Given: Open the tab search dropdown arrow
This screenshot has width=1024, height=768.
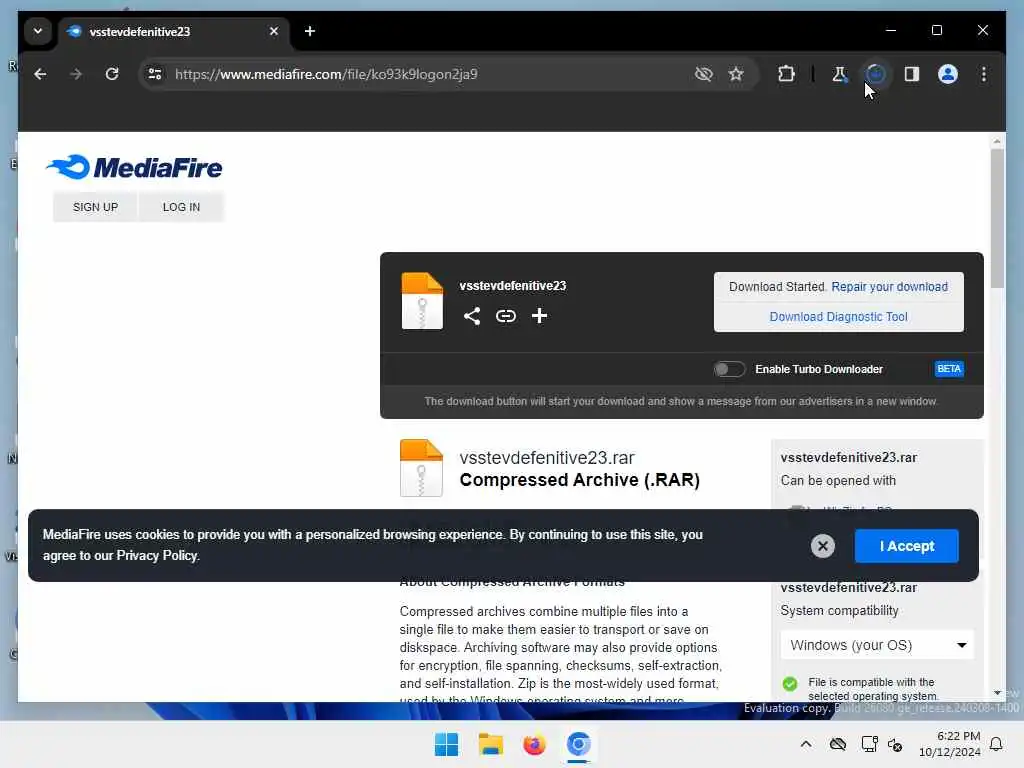Looking at the screenshot, I should tap(38, 31).
